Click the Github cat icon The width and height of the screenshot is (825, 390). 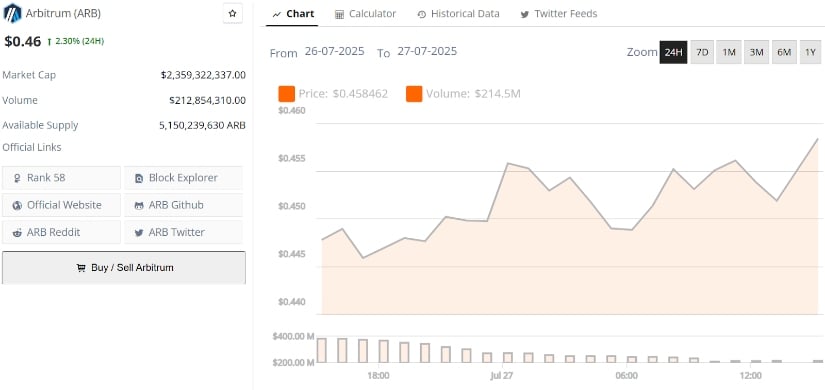(x=139, y=206)
